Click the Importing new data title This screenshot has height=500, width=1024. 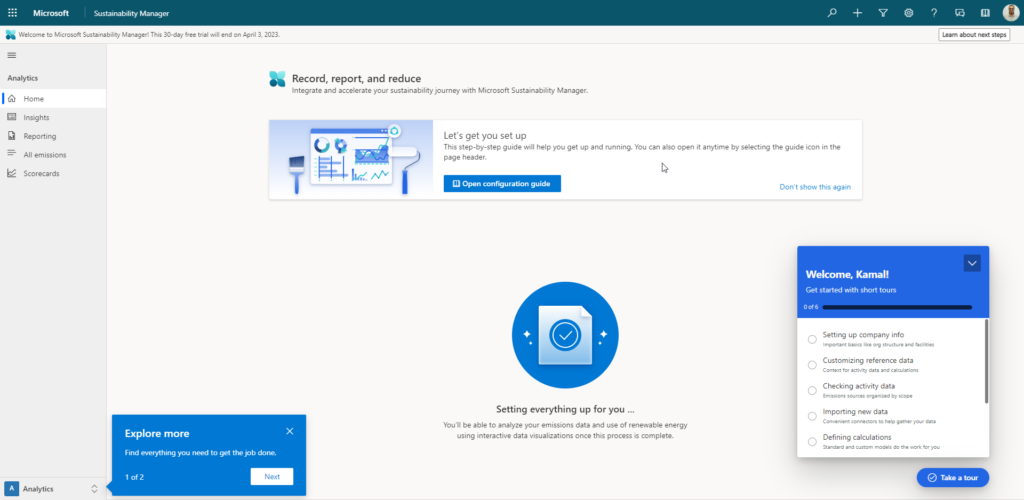tap(855, 411)
